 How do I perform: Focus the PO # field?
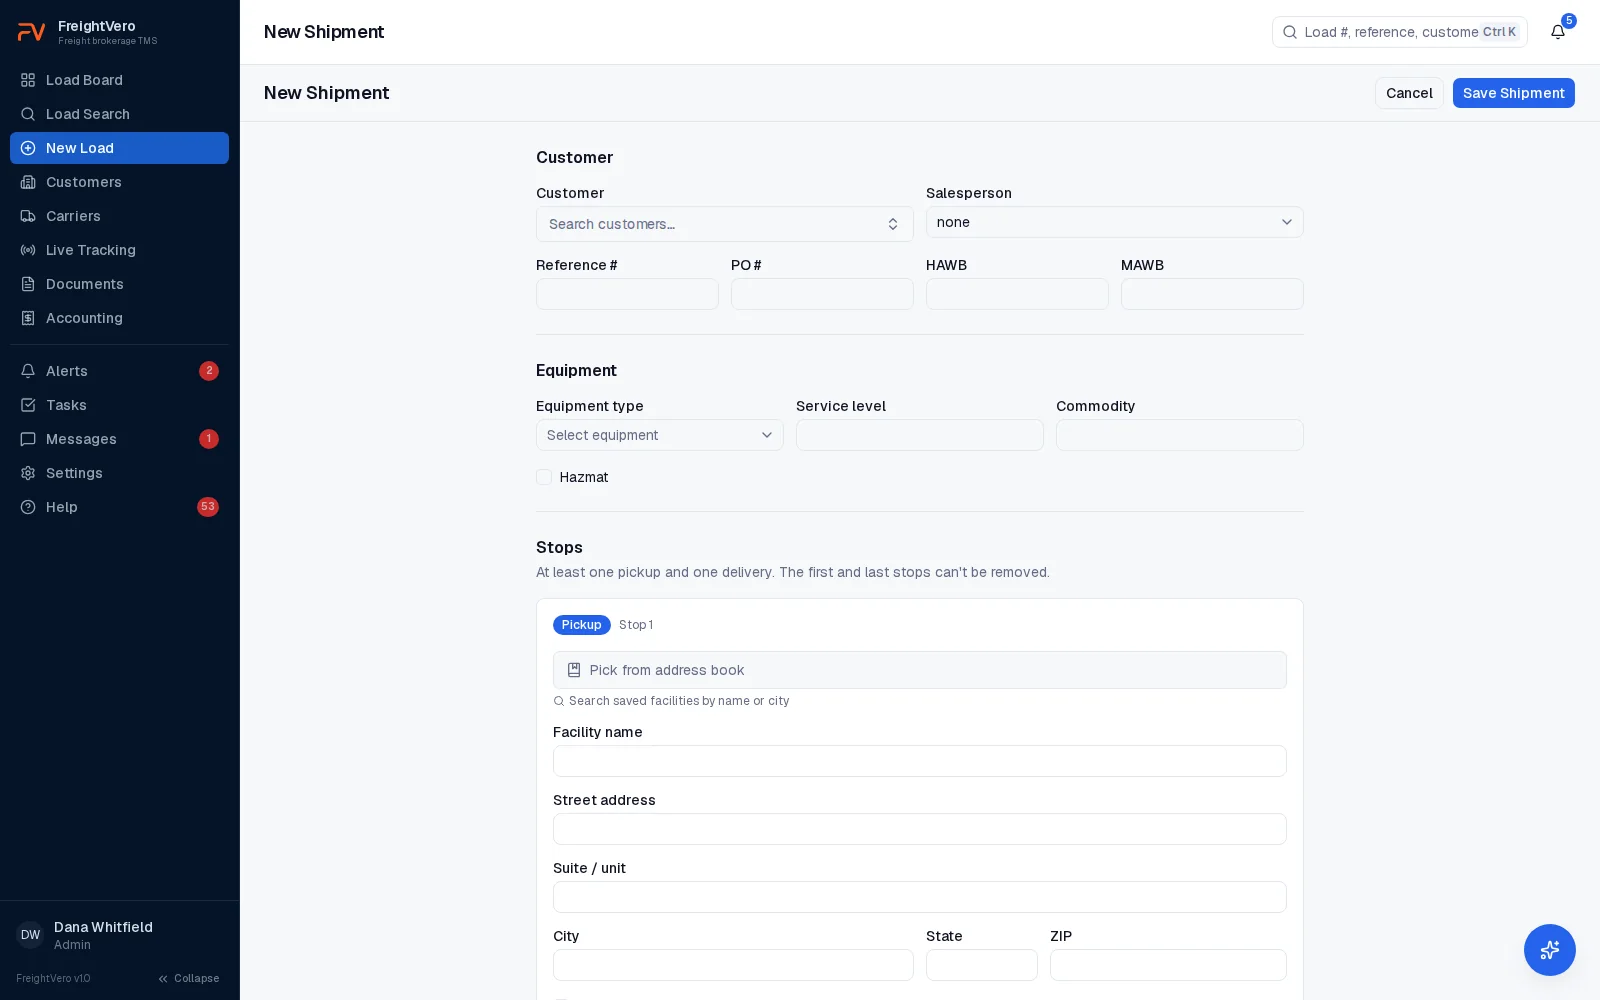(822, 294)
